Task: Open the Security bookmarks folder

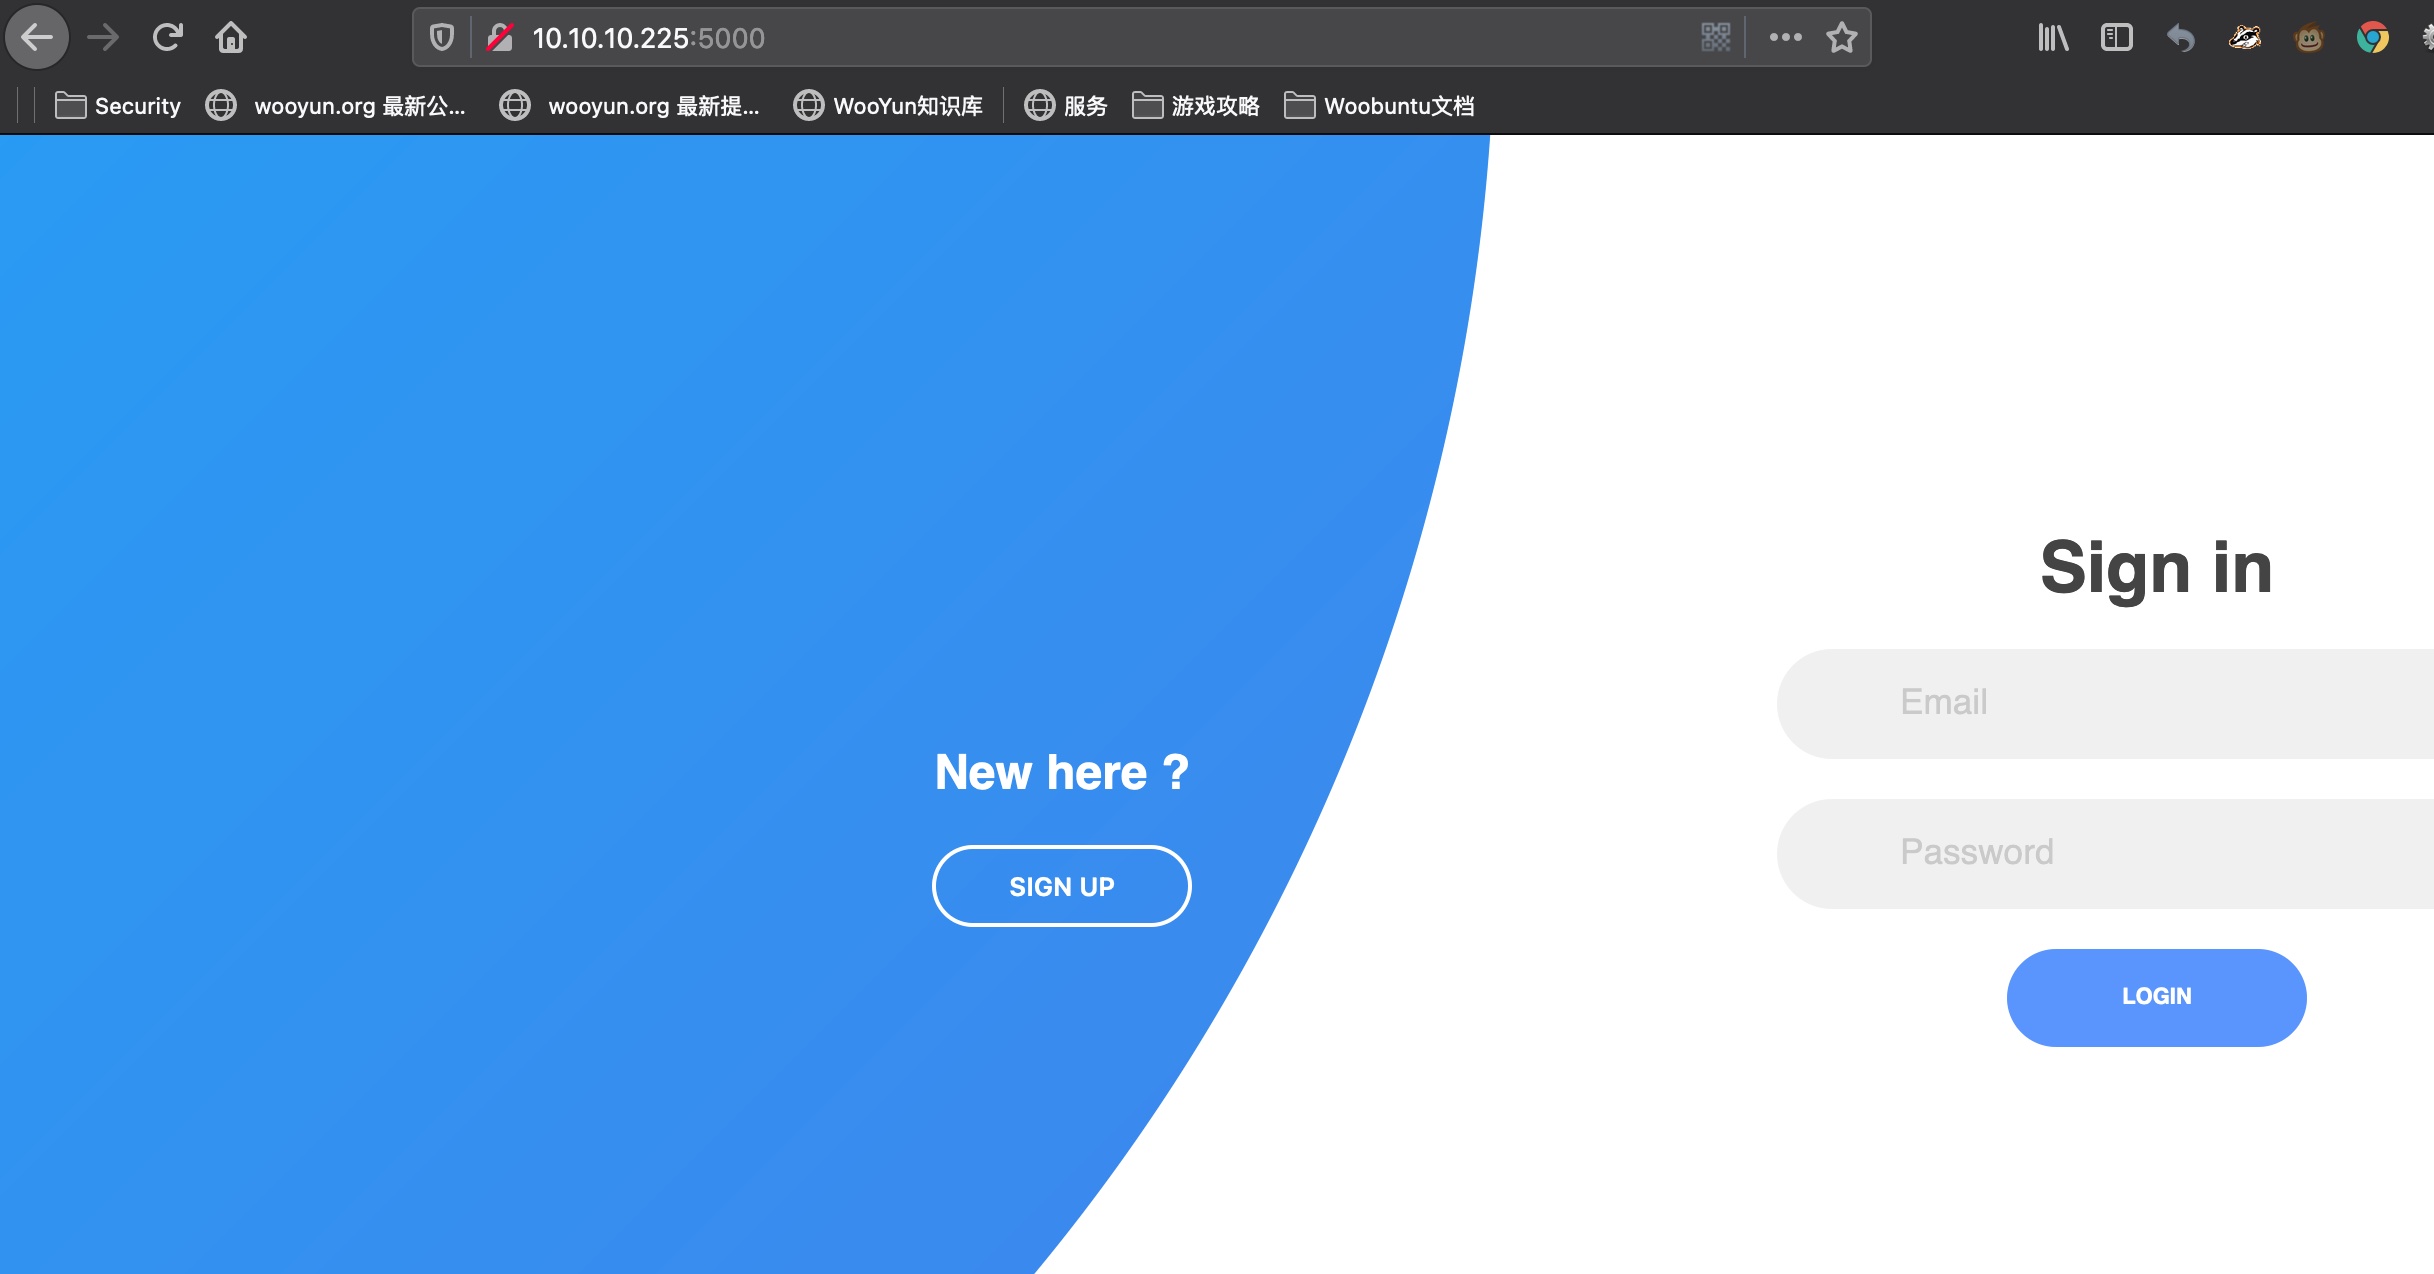Action: [118, 106]
